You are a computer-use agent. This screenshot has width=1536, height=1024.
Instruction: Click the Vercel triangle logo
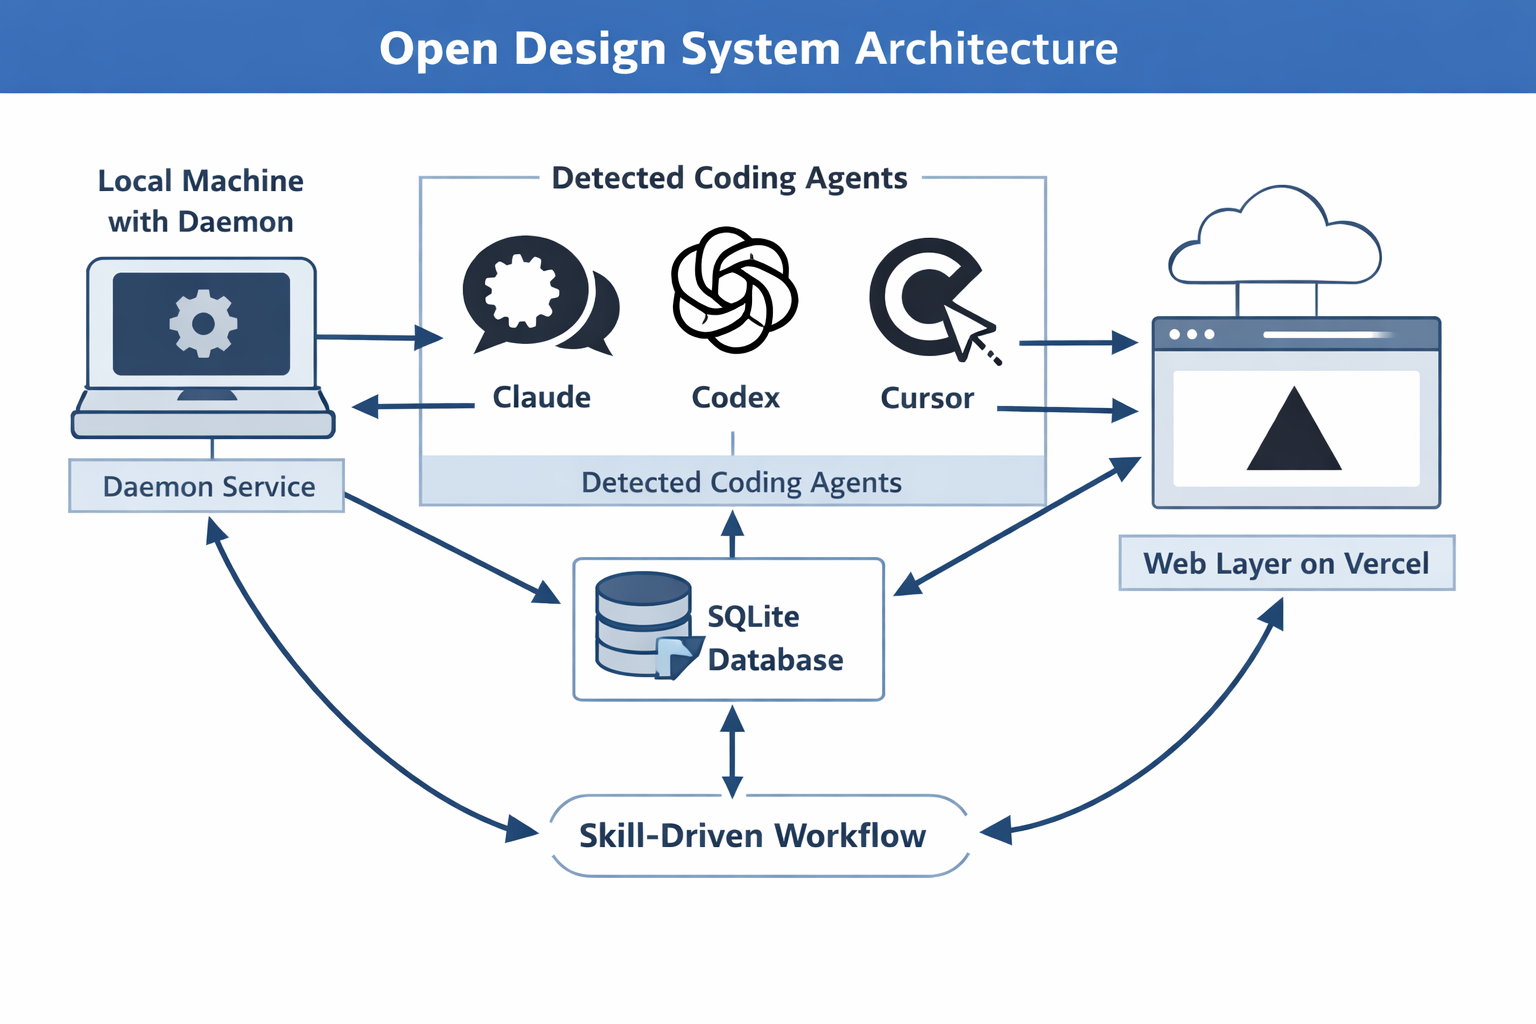tap(1294, 428)
